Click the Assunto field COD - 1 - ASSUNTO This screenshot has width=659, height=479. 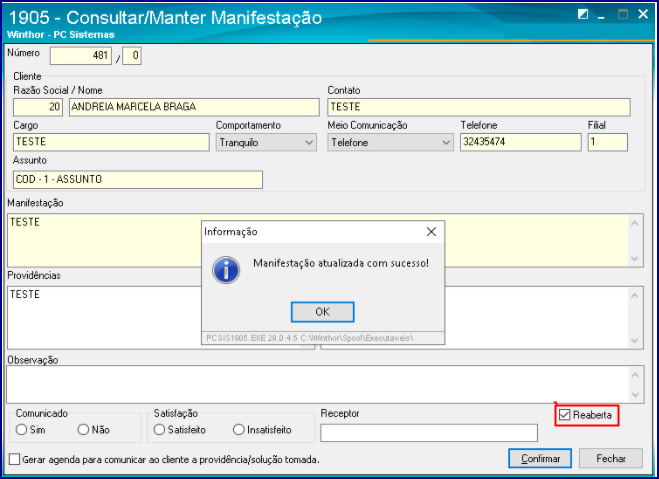(x=138, y=179)
